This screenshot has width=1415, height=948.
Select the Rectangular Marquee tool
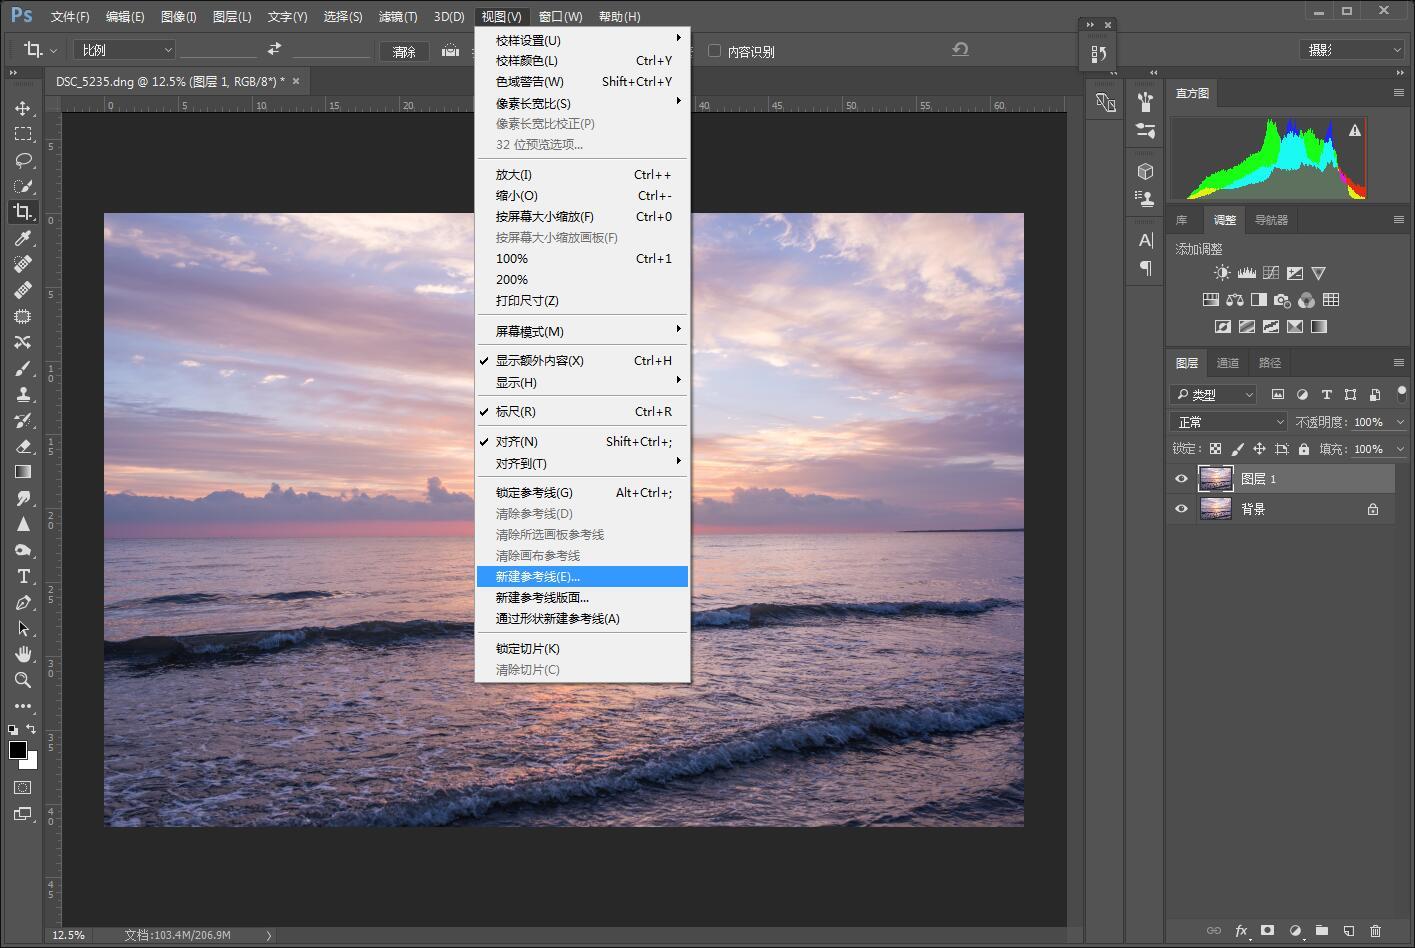click(22, 134)
